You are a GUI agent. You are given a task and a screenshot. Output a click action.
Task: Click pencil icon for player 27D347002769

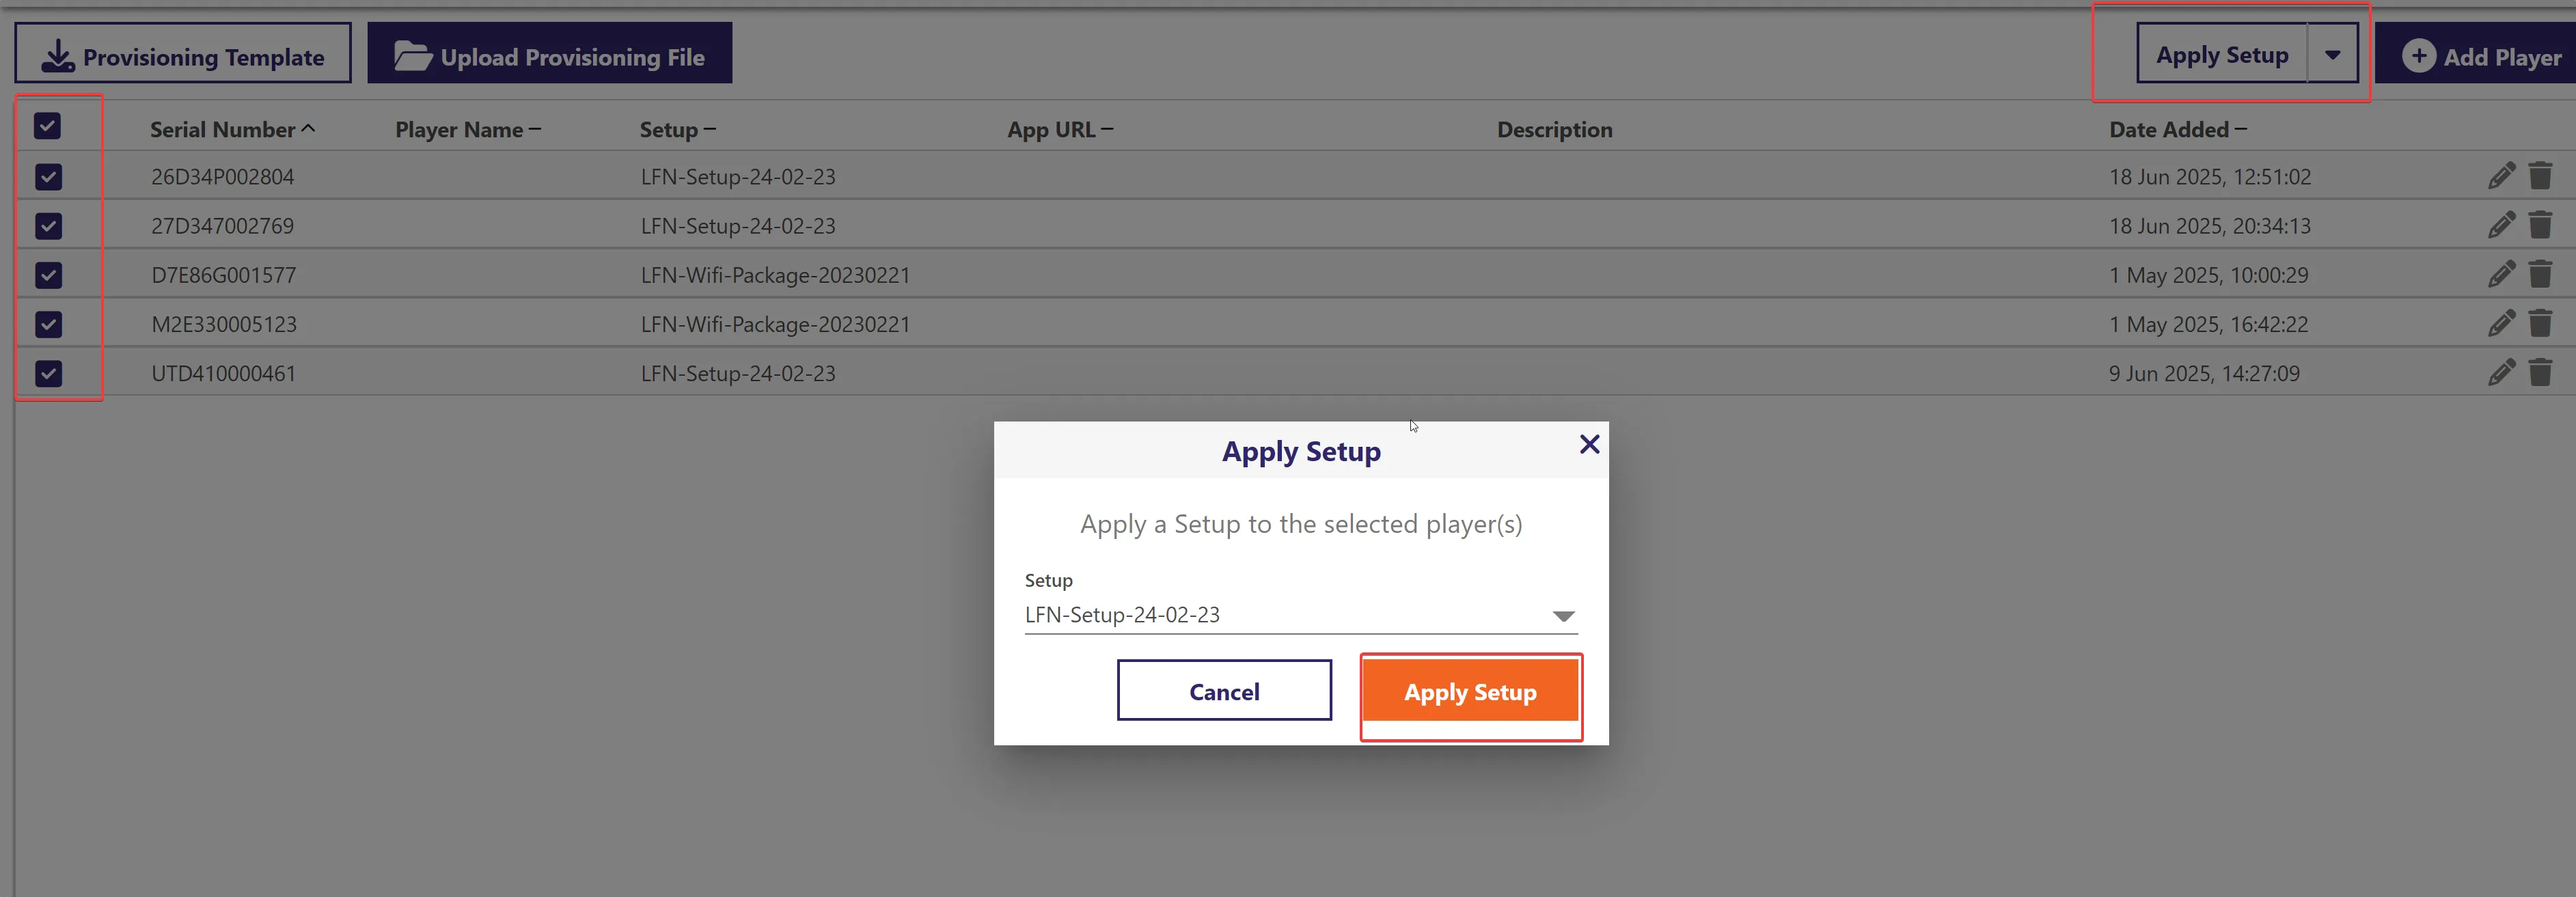tap(2501, 225)
